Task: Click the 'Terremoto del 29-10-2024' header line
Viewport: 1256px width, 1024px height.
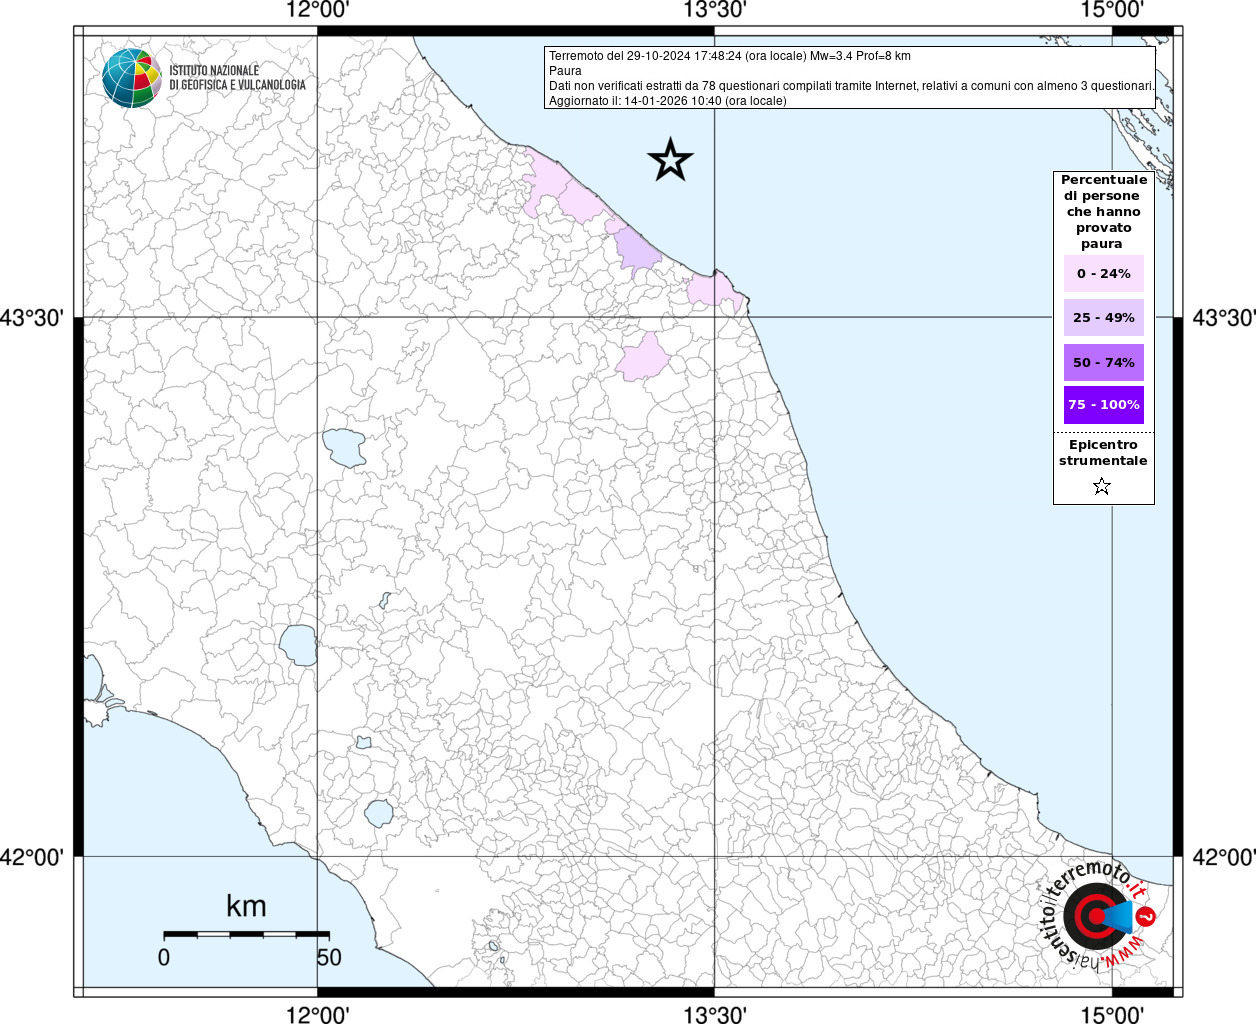Action: (x=729, y=56)
